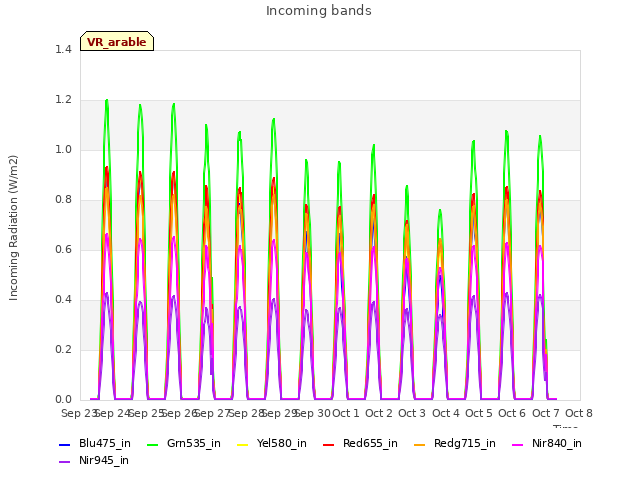
Task: Click the 1.0 y-axis tick label
Action: pos(63,150)
